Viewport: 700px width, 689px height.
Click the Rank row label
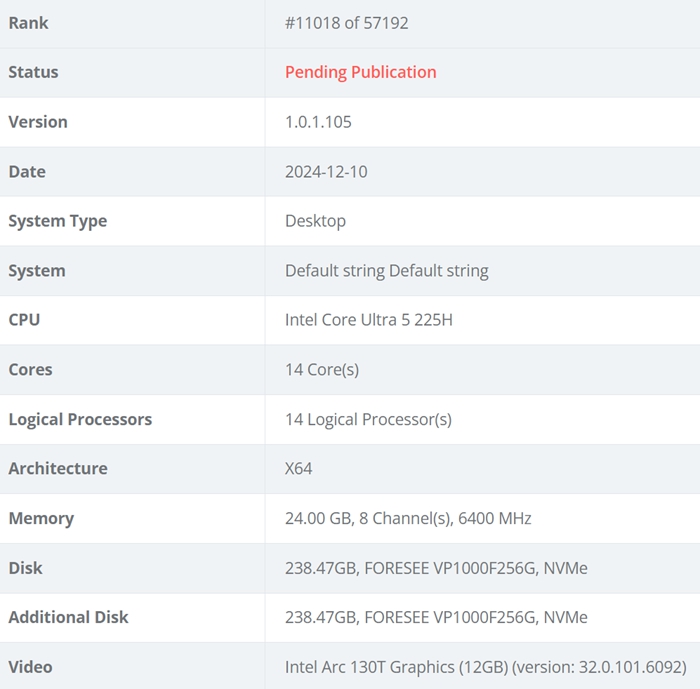[28, 23]
